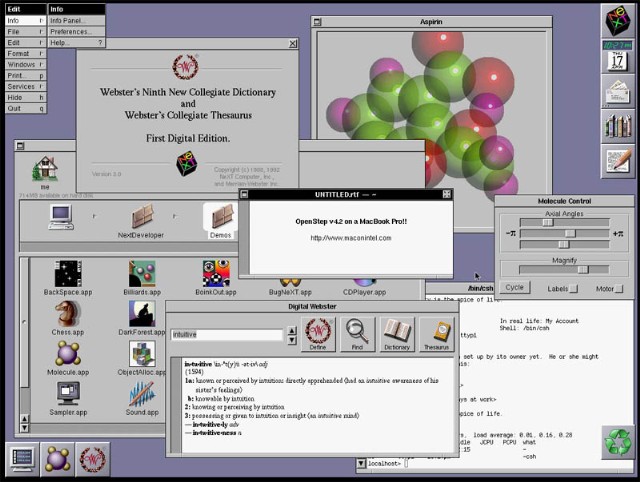The width and height of the screenshot is (640, 482).
Task: Select the Thesaurus icon
Action: [436, 334]
